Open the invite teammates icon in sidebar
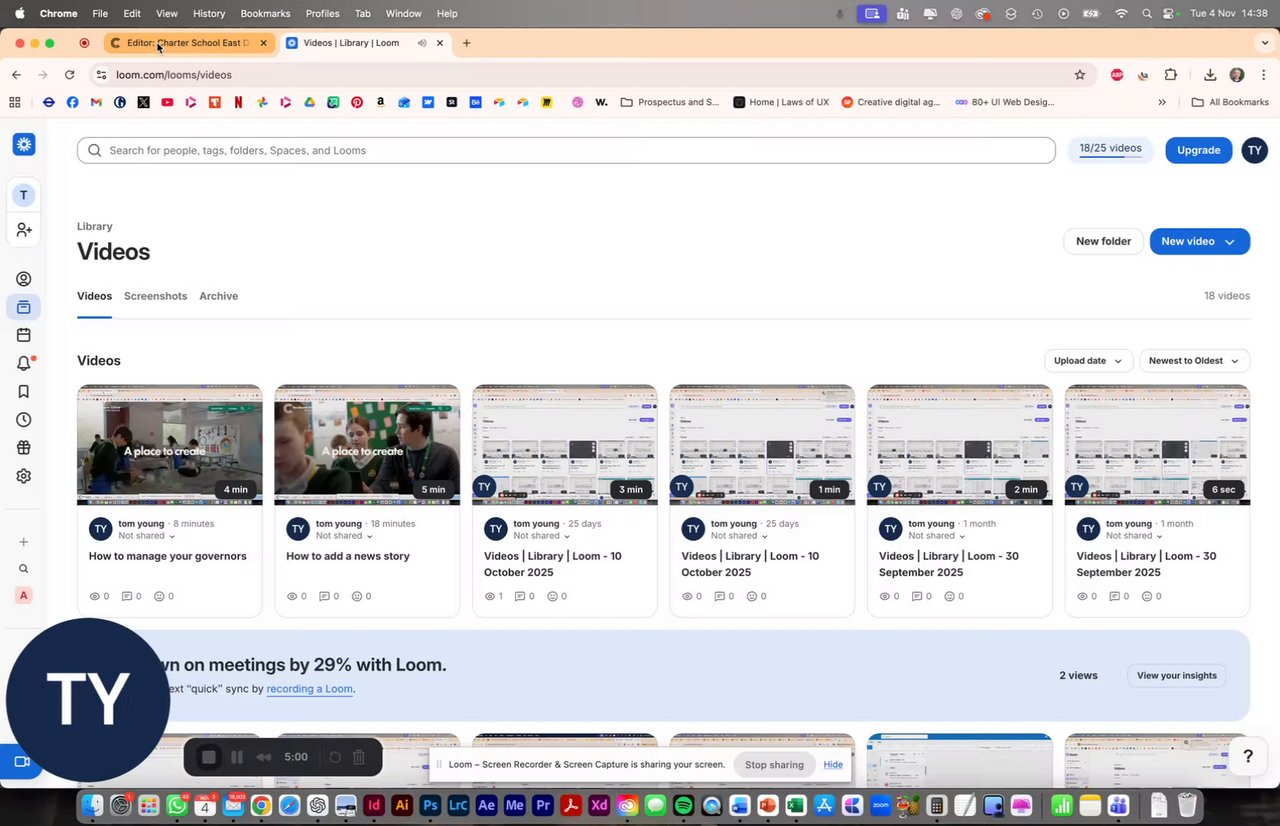1280x826 pixels. coord(24,230)
